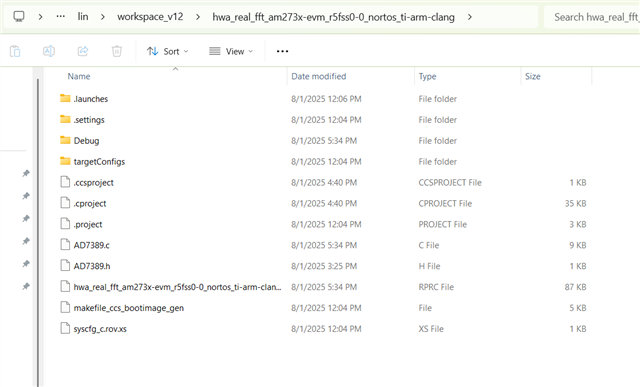Expand the breadcrumb chevron after the monitor icon

pyautogui.click(x=40, y=17)
